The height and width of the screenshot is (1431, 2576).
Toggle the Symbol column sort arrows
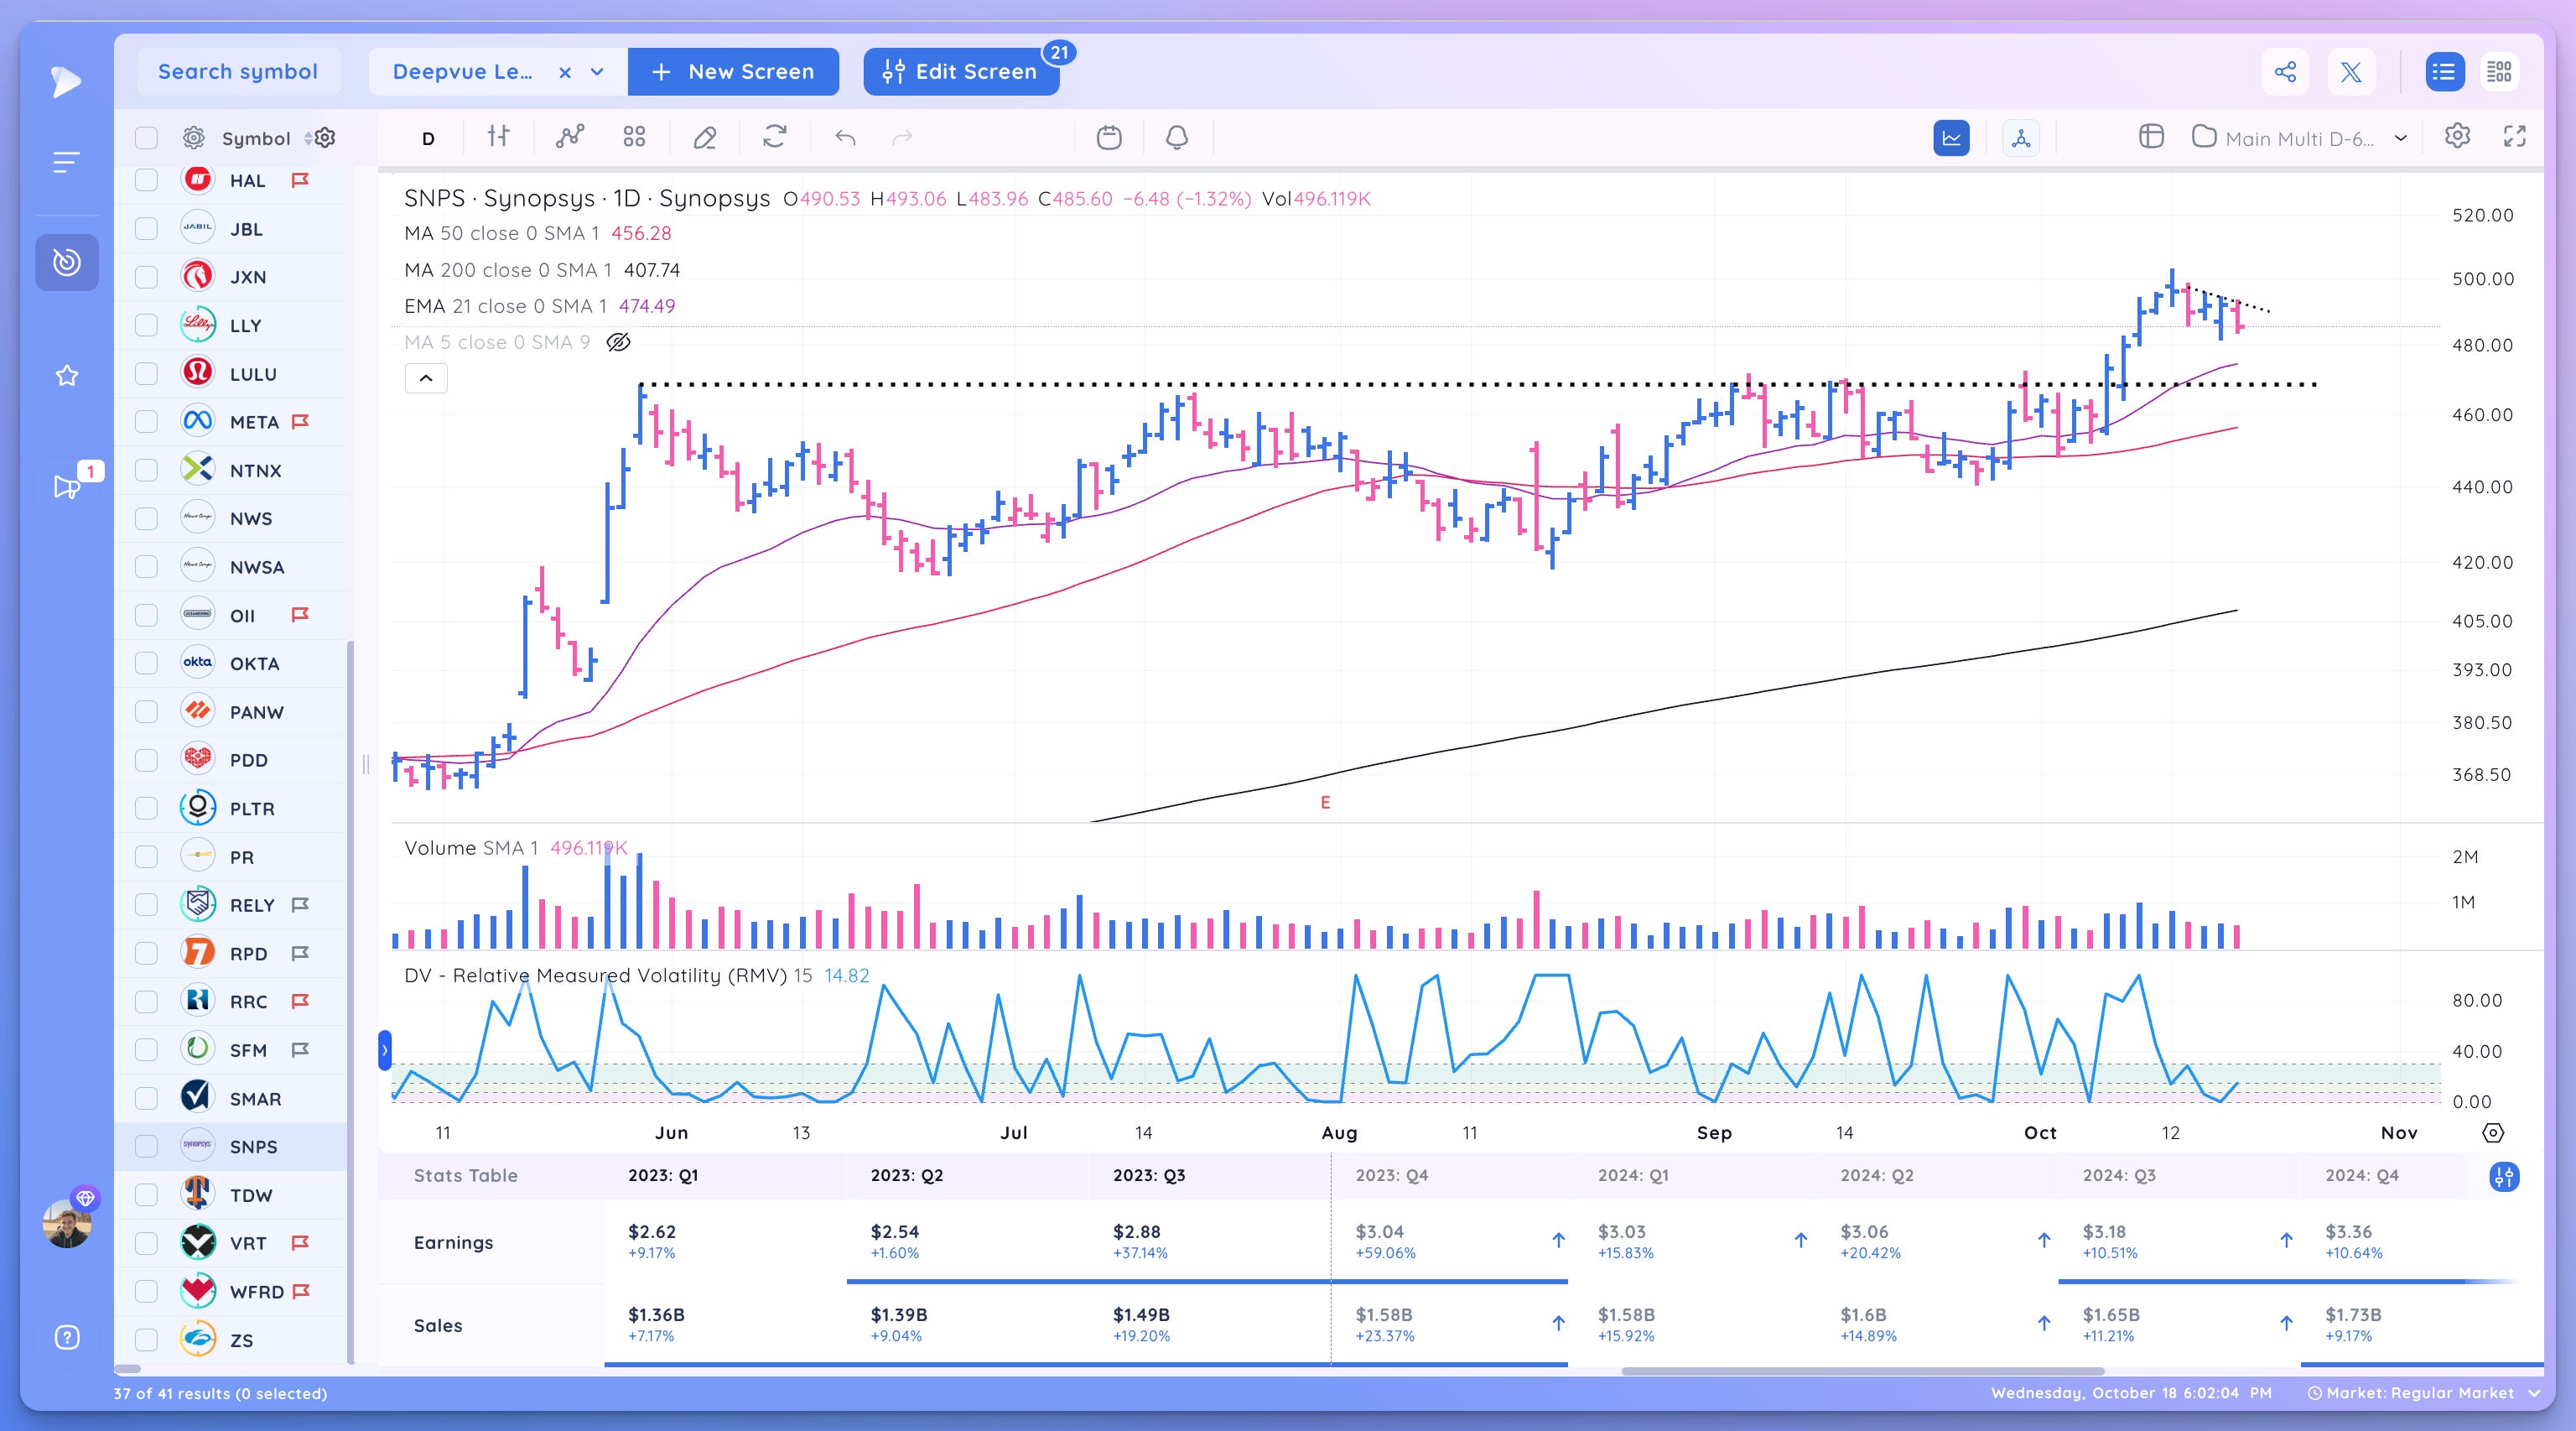(309, 138)
